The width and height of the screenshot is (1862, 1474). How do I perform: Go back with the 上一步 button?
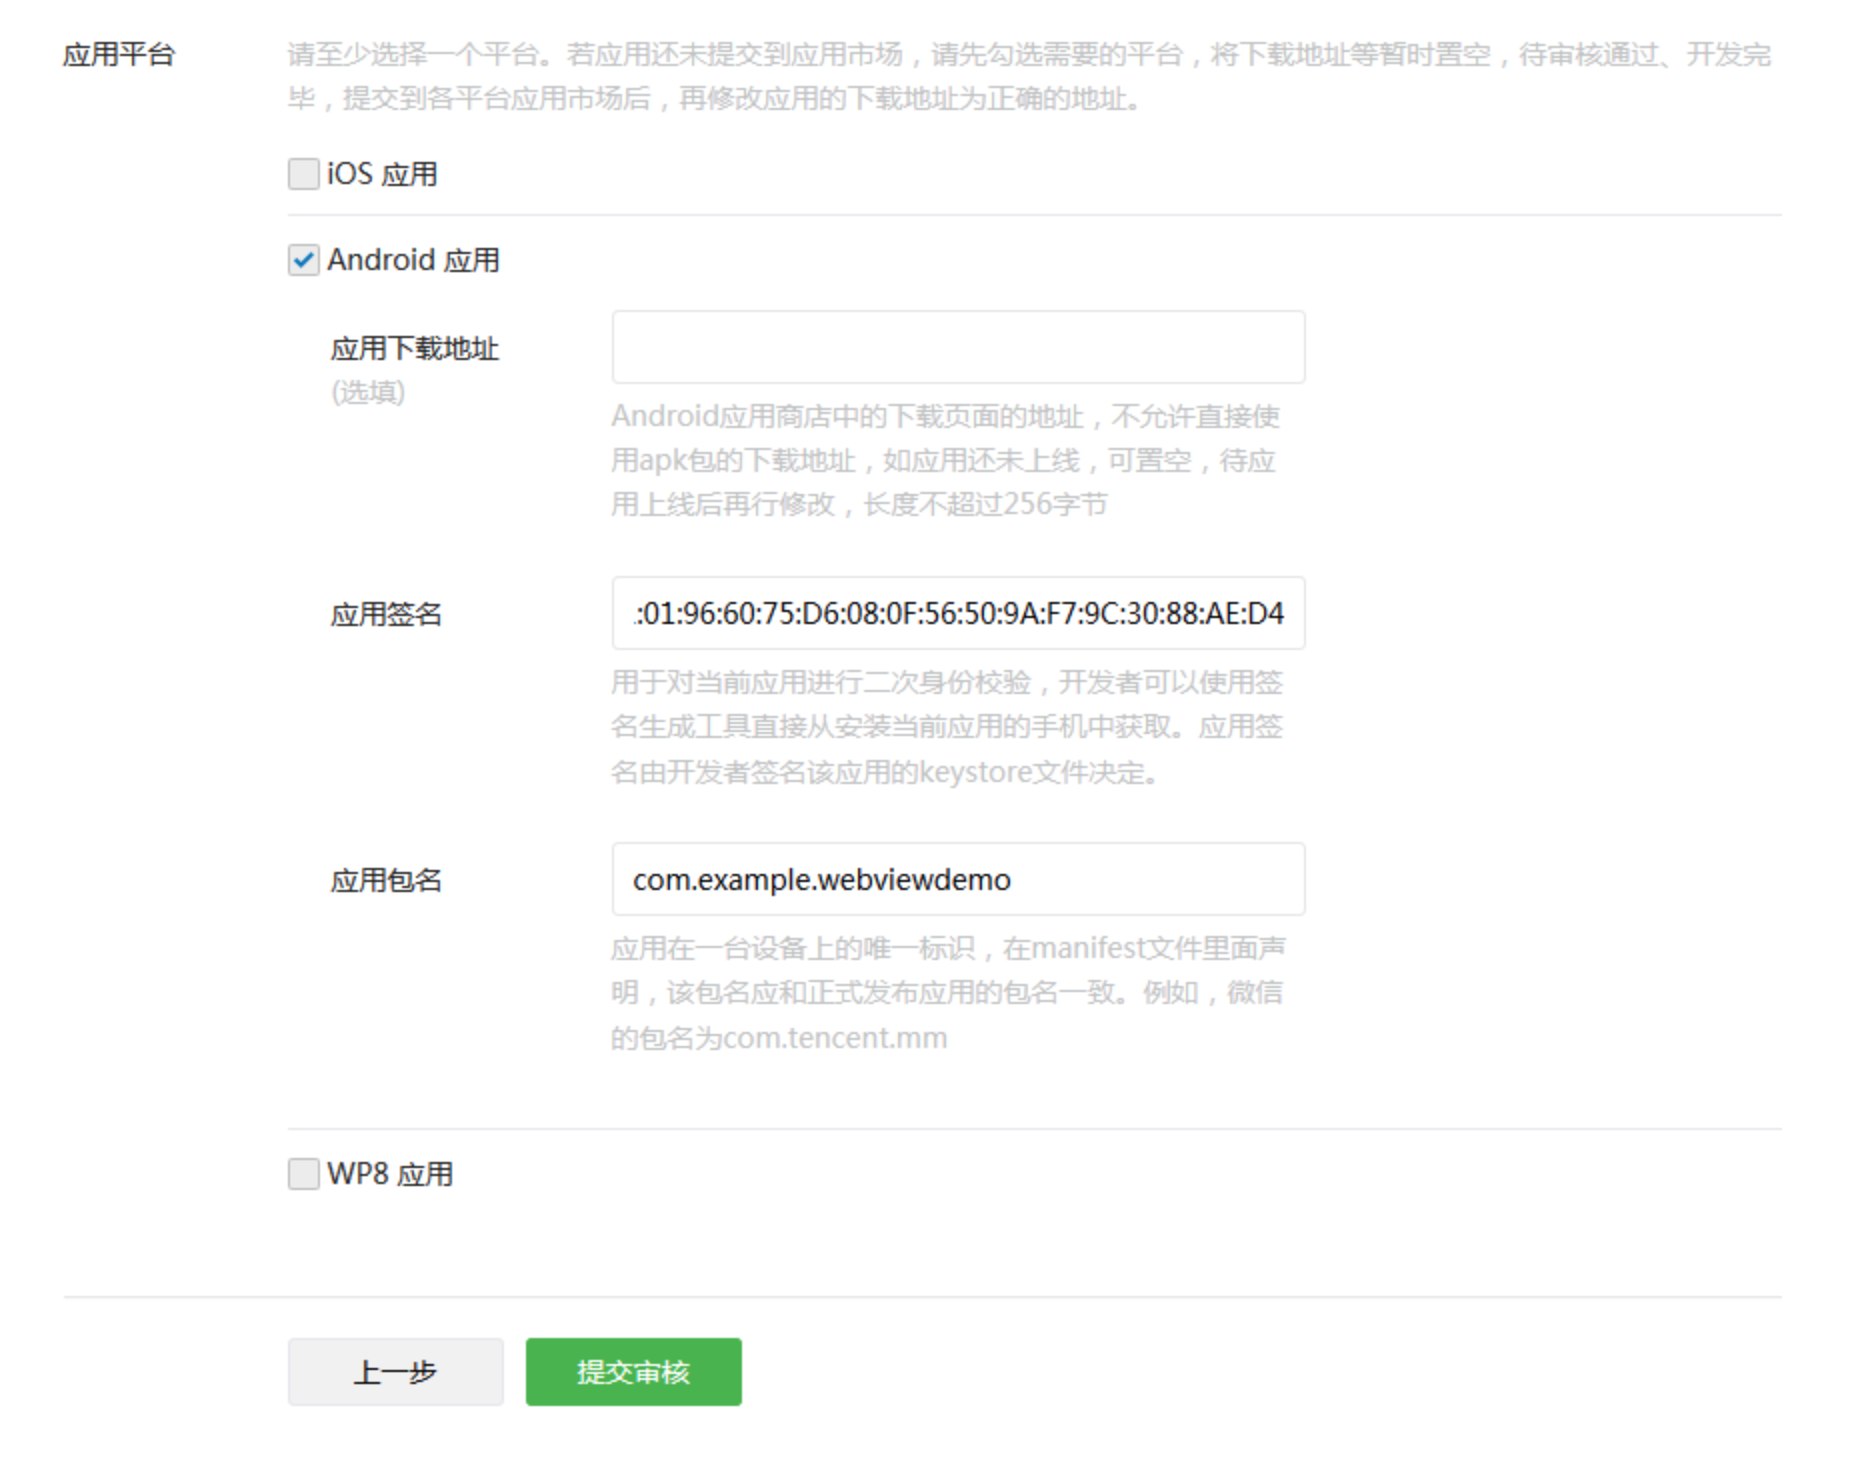point(396,1372)
